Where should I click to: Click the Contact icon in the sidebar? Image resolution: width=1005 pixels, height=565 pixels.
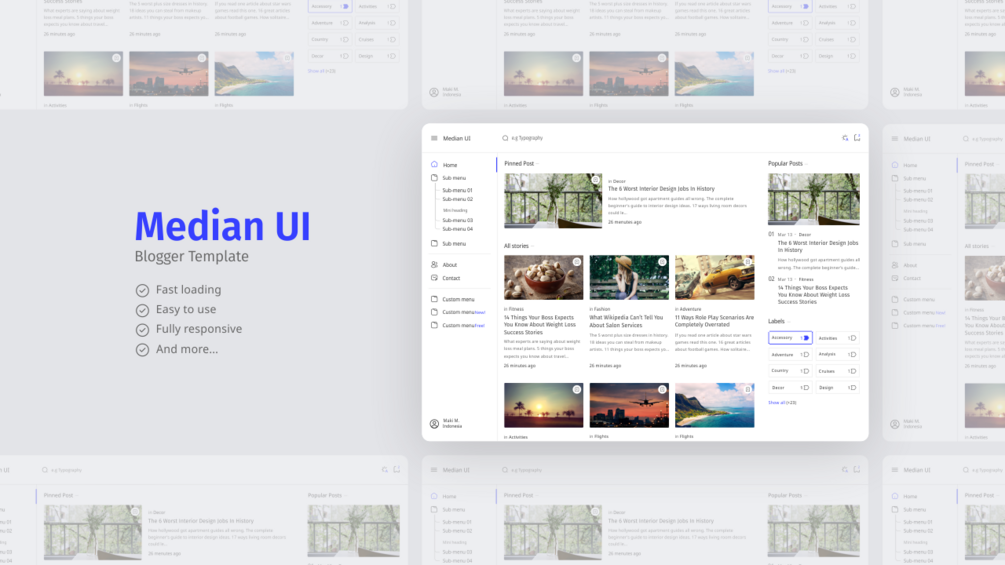coord(434,278)
